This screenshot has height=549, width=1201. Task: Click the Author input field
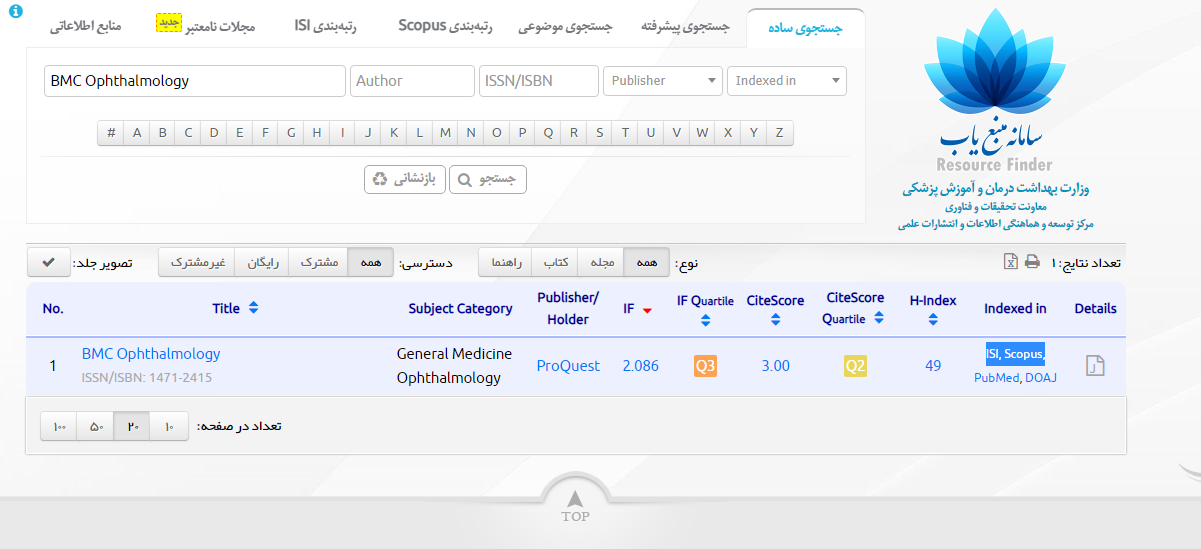412,81
